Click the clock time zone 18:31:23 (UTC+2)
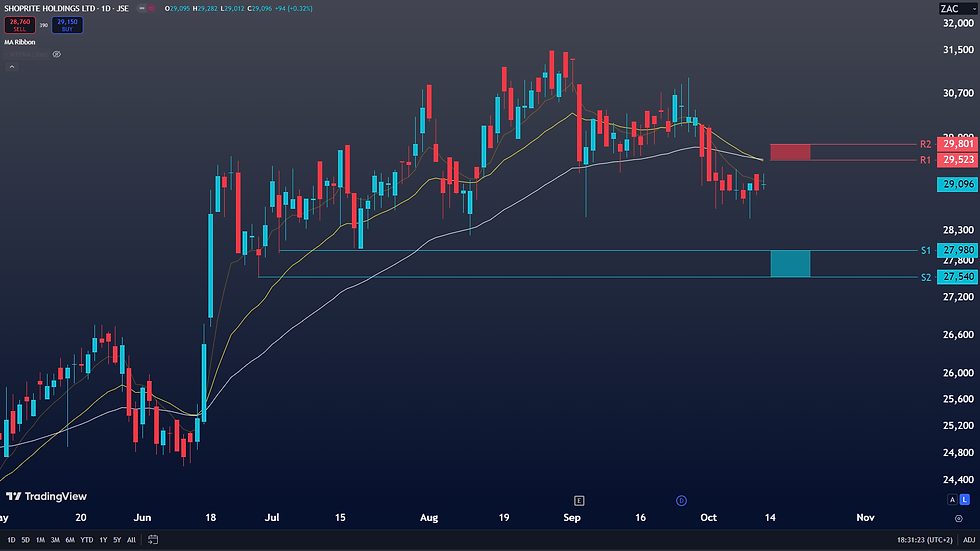Viewport: 980px width, 551px height. pos(924,540)
